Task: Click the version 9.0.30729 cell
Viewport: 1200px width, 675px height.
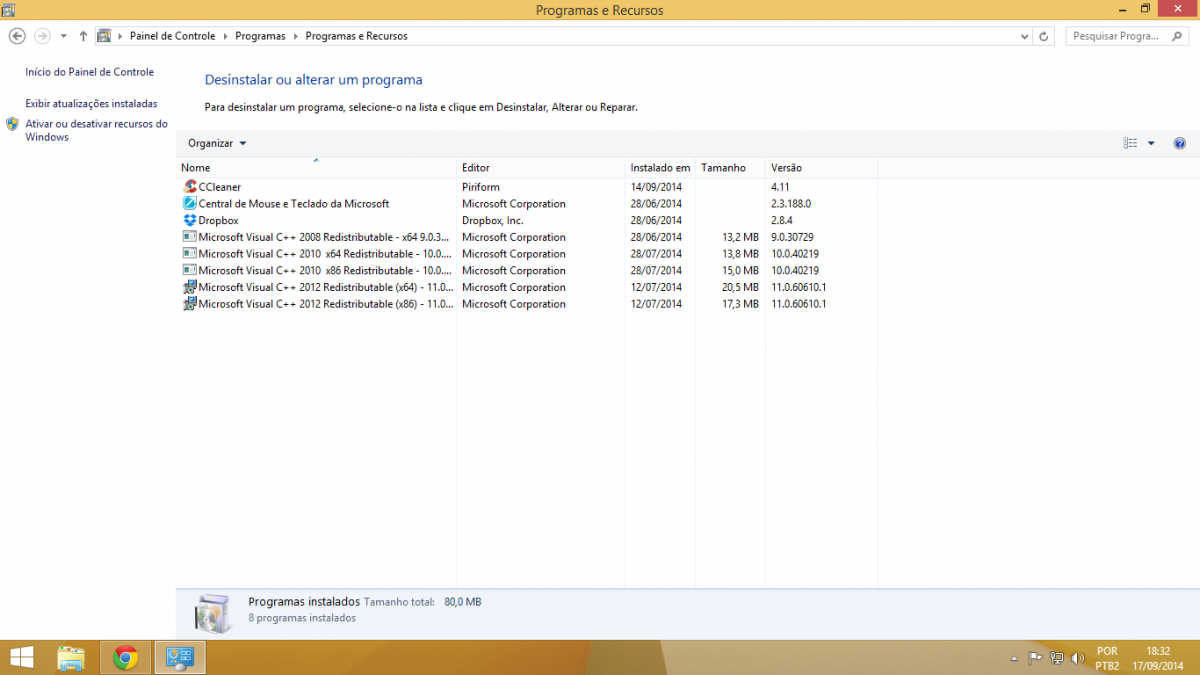Action: click(x=793, y=237)
